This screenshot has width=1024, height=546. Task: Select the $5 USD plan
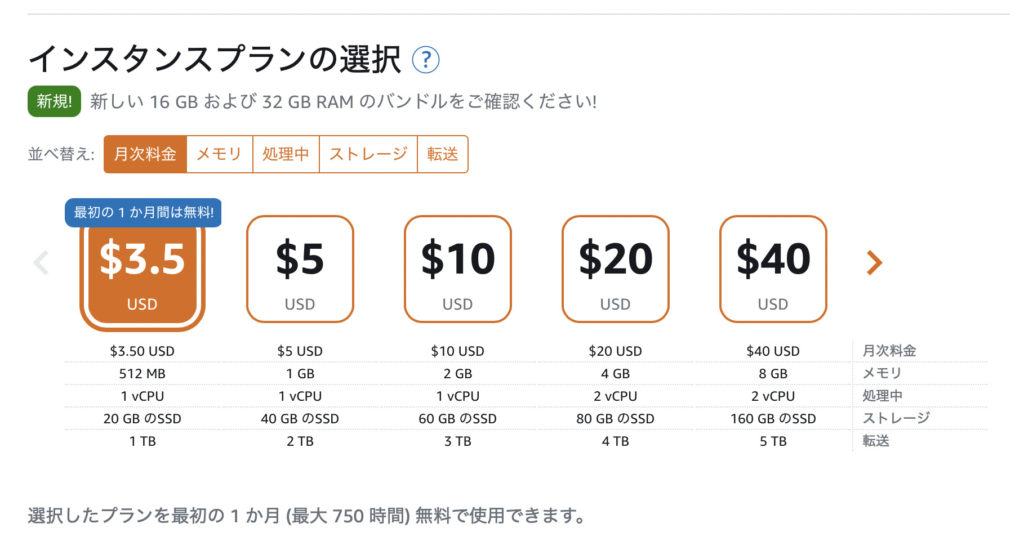click(x=300, y=269)
